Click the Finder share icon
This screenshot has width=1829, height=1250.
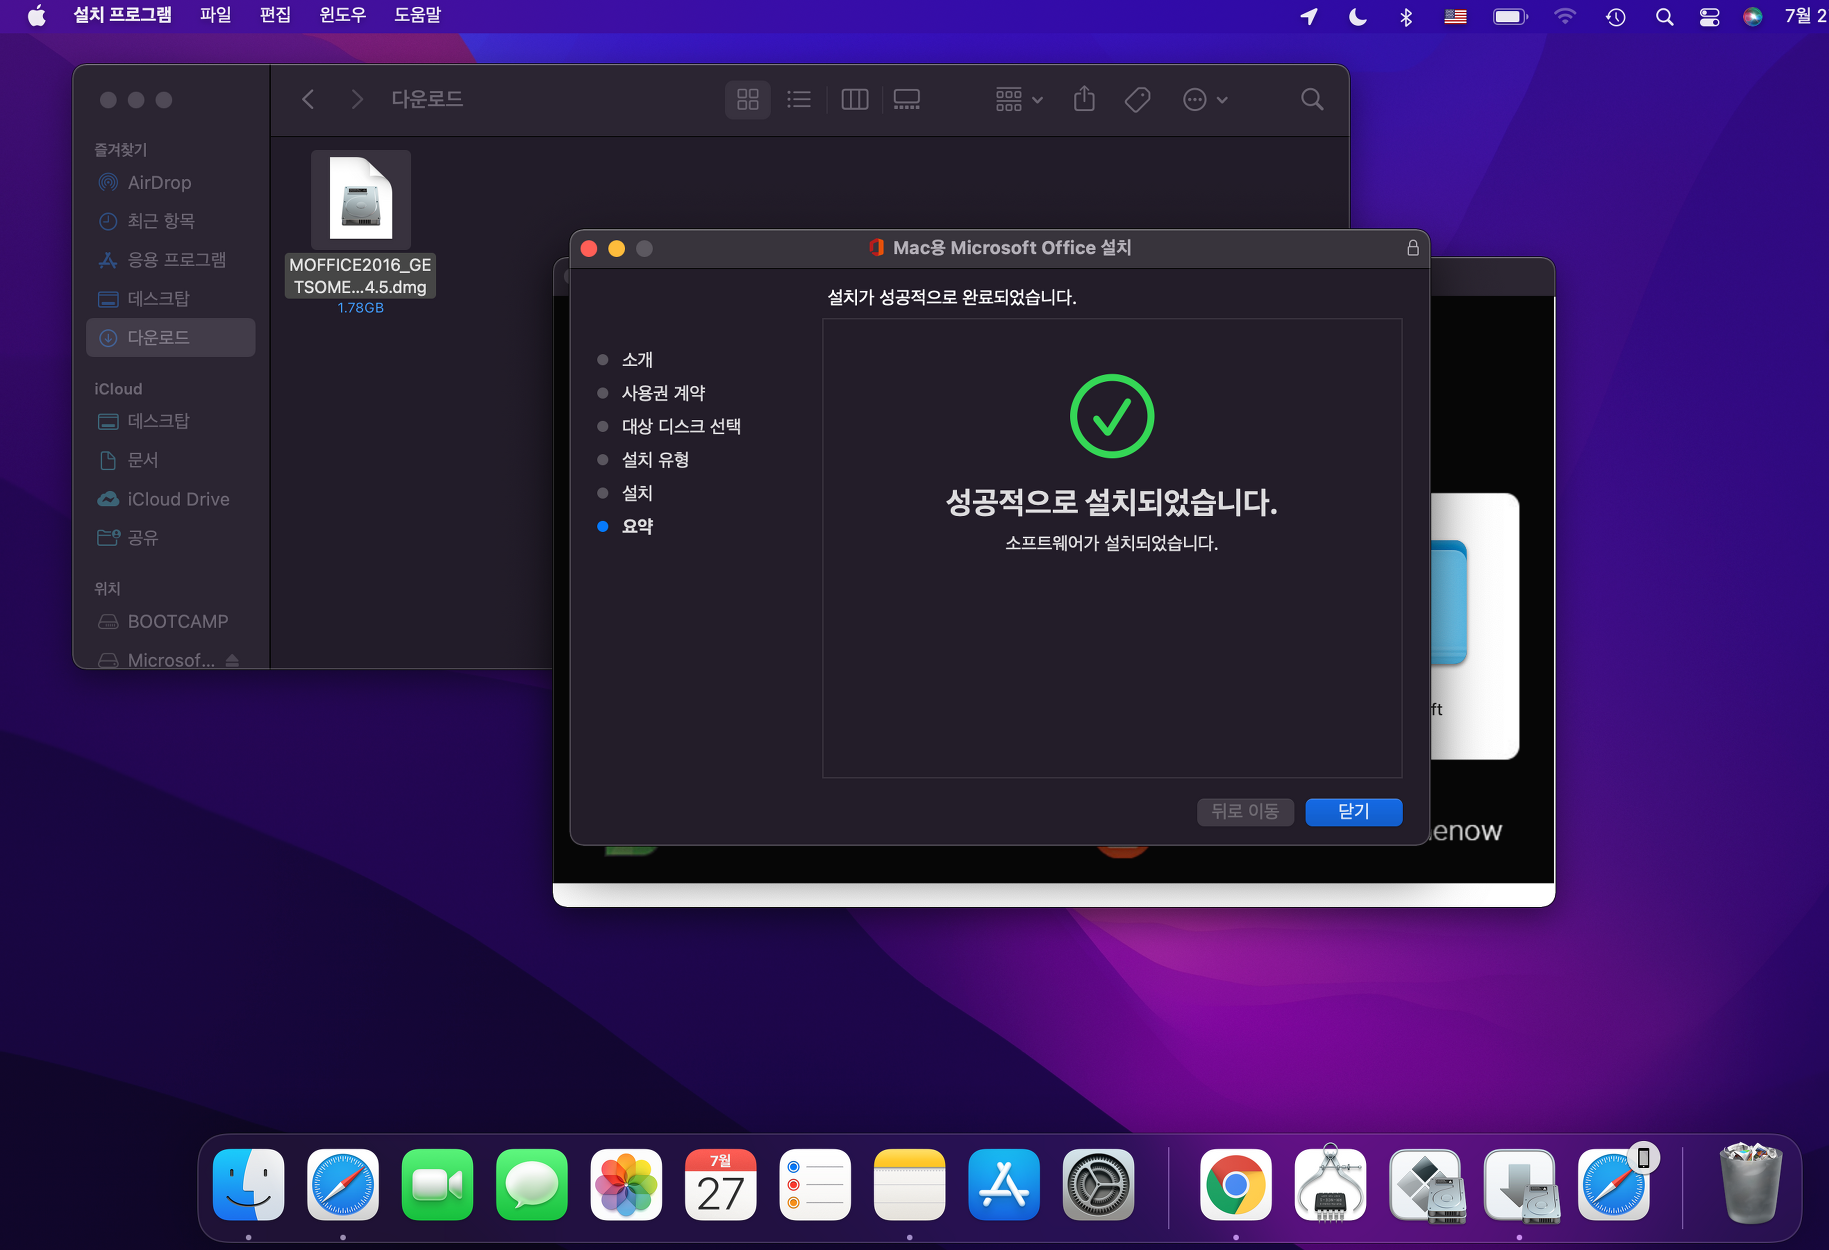pos(1084,99)
